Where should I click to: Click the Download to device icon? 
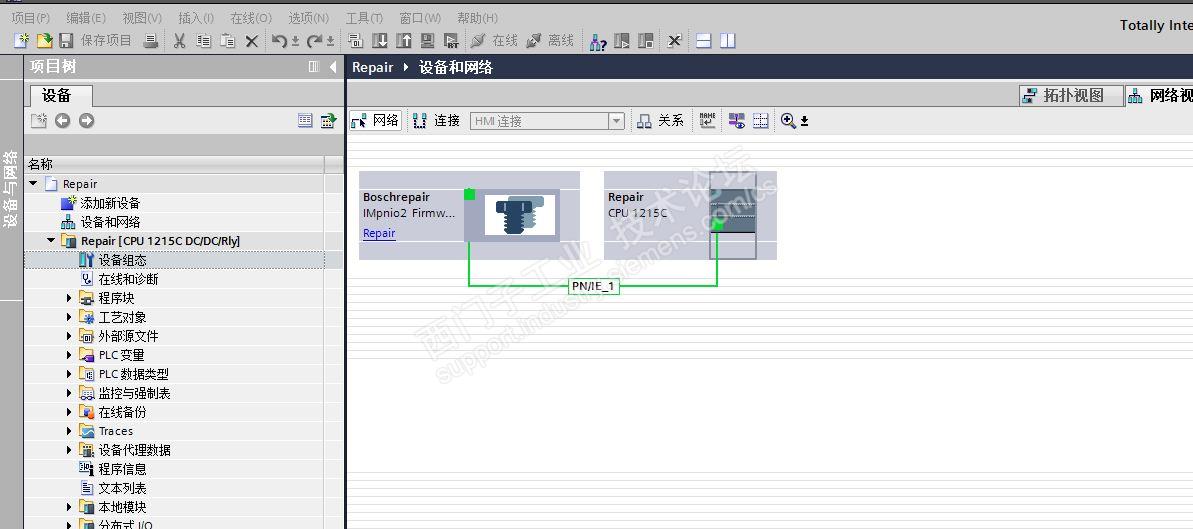coord(379,41)
